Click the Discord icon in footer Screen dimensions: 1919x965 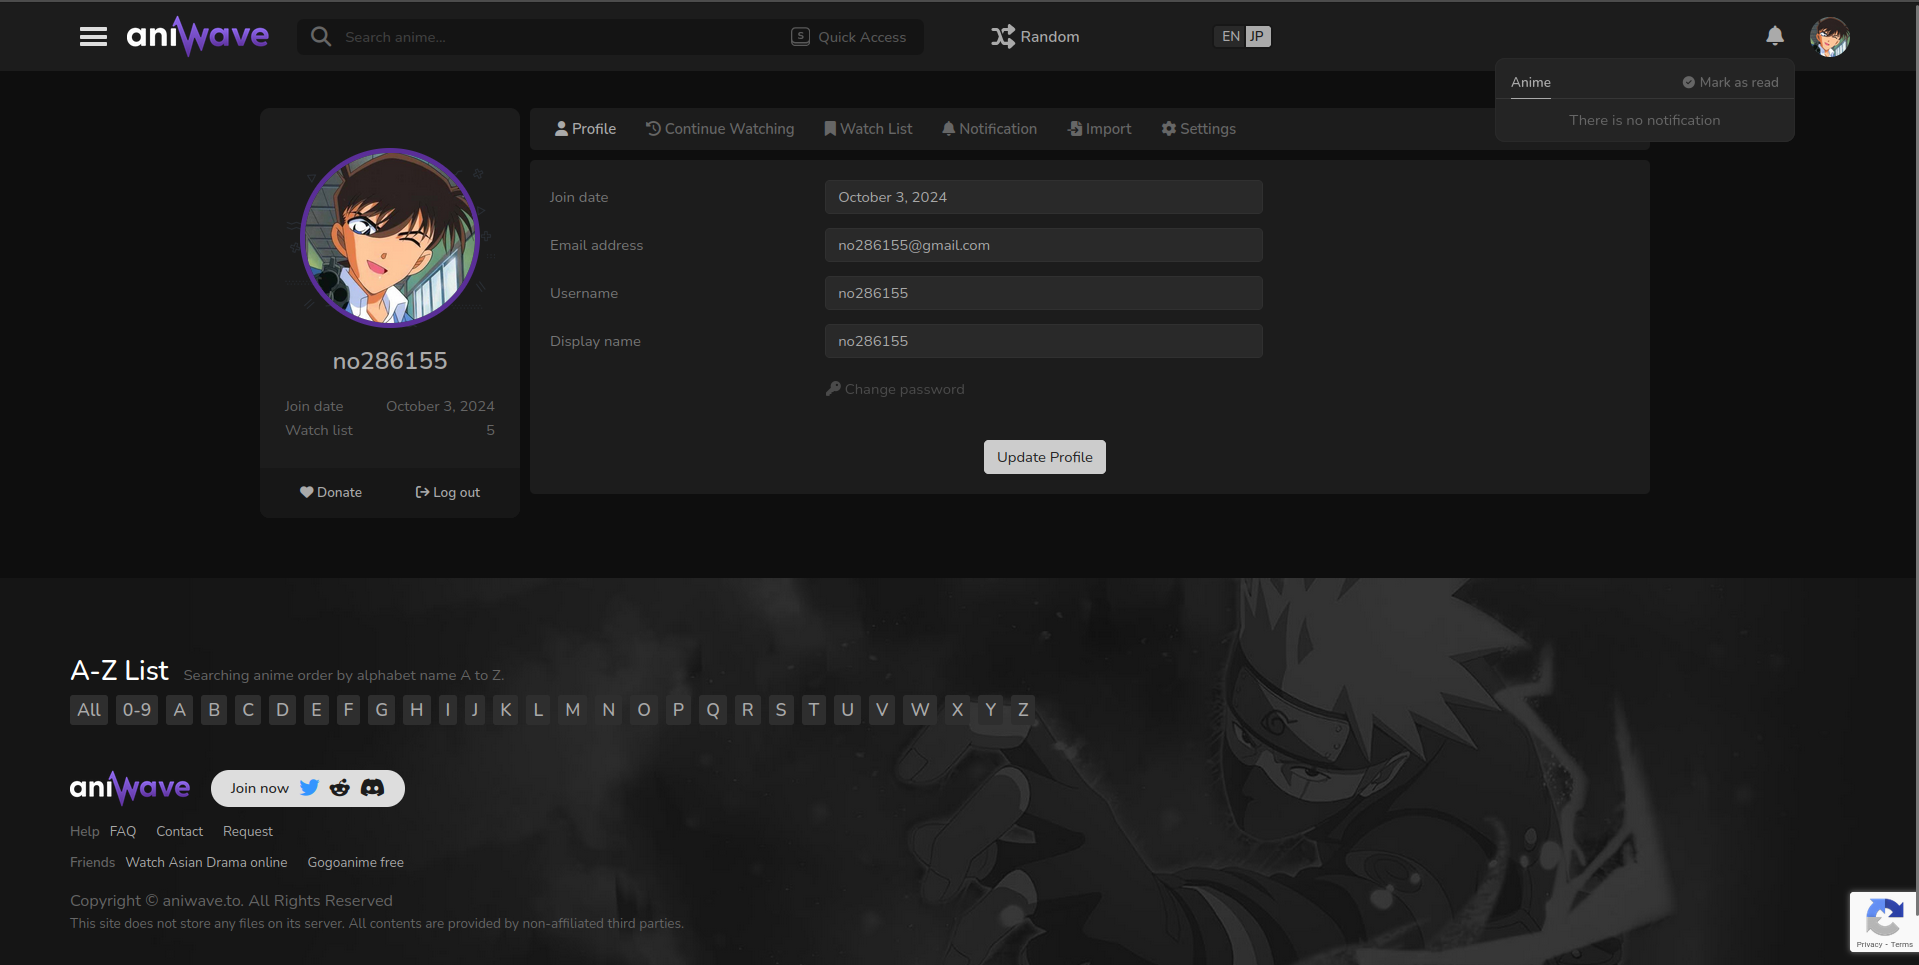click(372, 788)
